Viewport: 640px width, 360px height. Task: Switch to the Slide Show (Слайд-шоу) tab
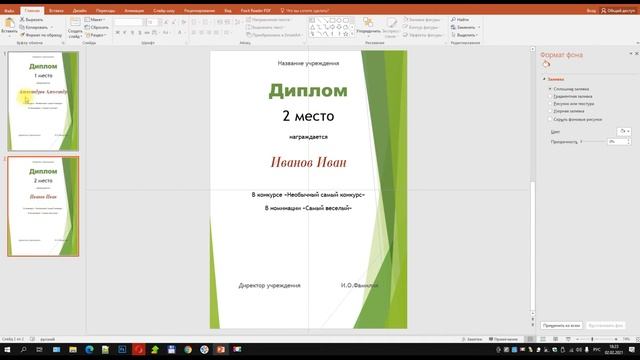pyautogui.click(x=164, y=11)
